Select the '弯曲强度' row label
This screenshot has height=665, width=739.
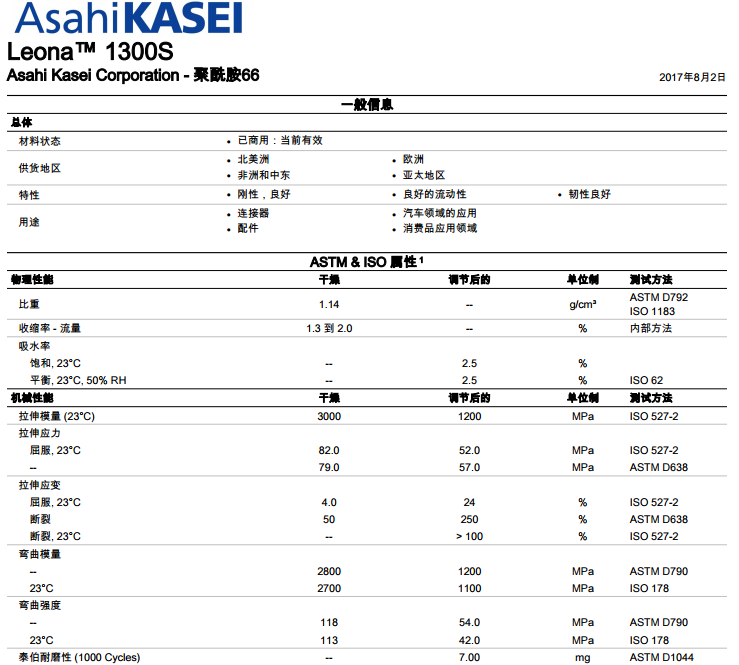pos(40,606)
